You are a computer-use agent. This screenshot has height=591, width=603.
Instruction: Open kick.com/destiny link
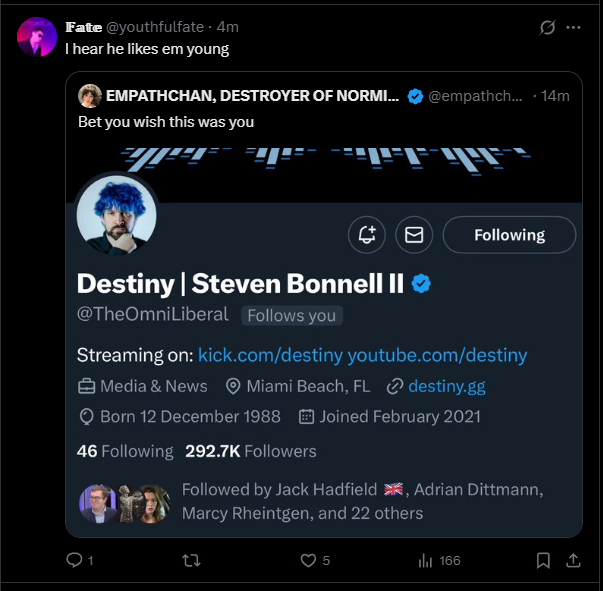pyautogui.click(x=268, y=355)
